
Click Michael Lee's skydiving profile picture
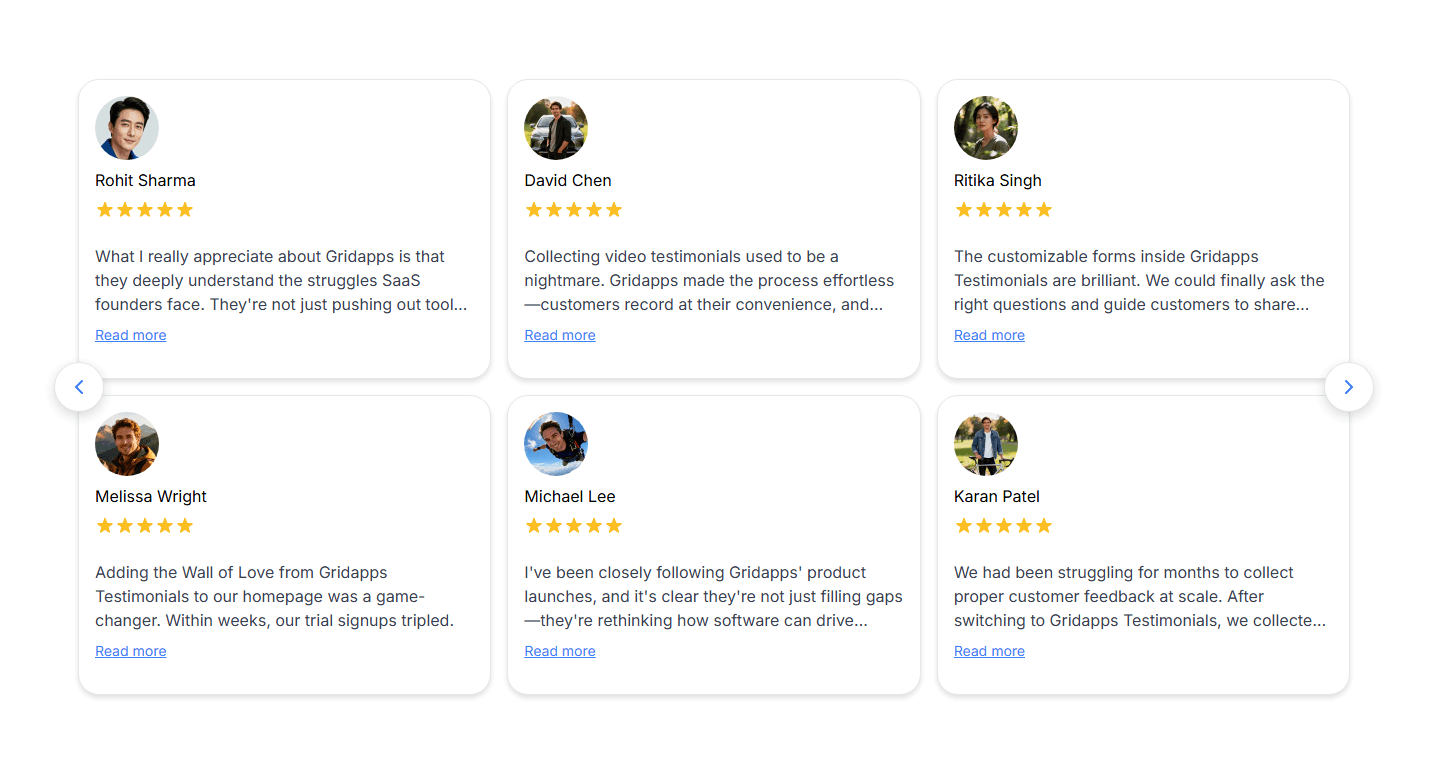click(x=556, y=443)
